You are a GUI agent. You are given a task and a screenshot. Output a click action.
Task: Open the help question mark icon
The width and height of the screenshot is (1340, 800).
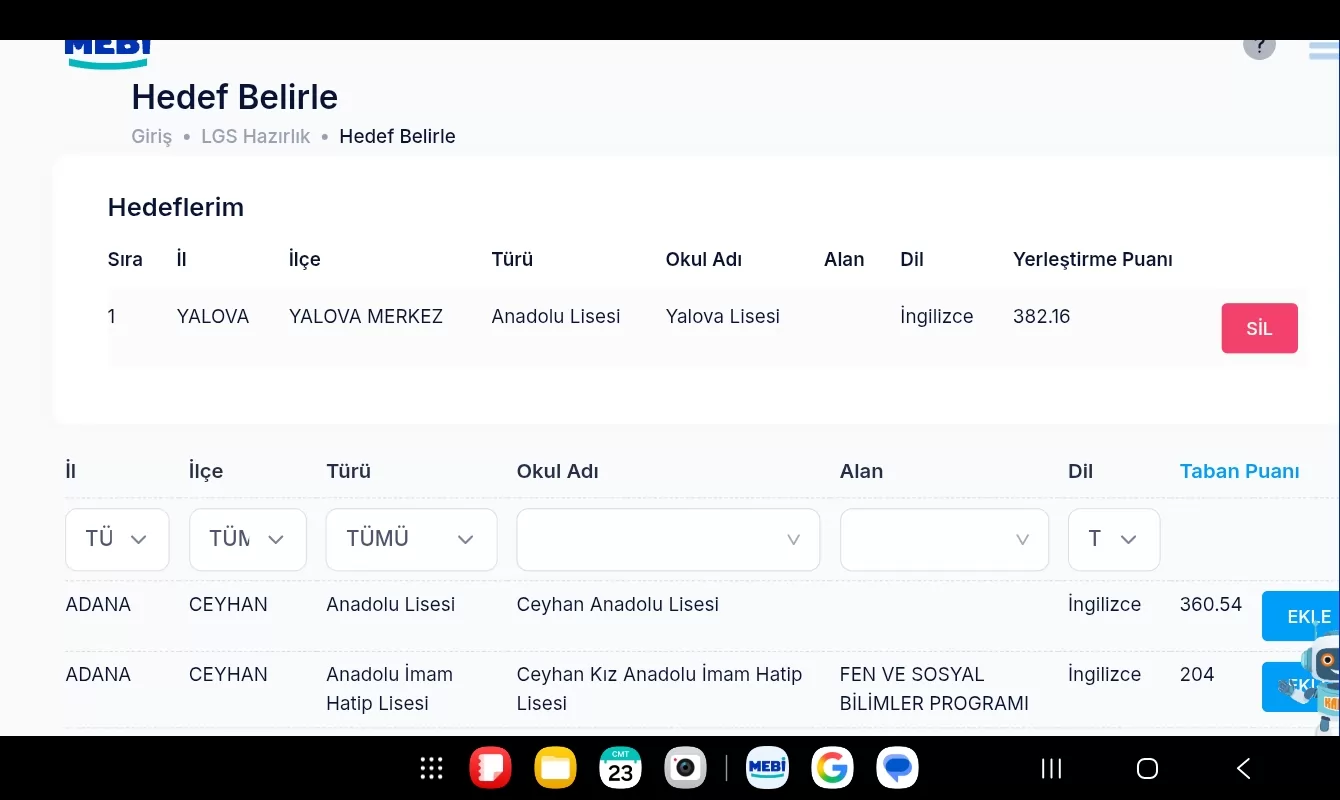[x=1259, y=47]
